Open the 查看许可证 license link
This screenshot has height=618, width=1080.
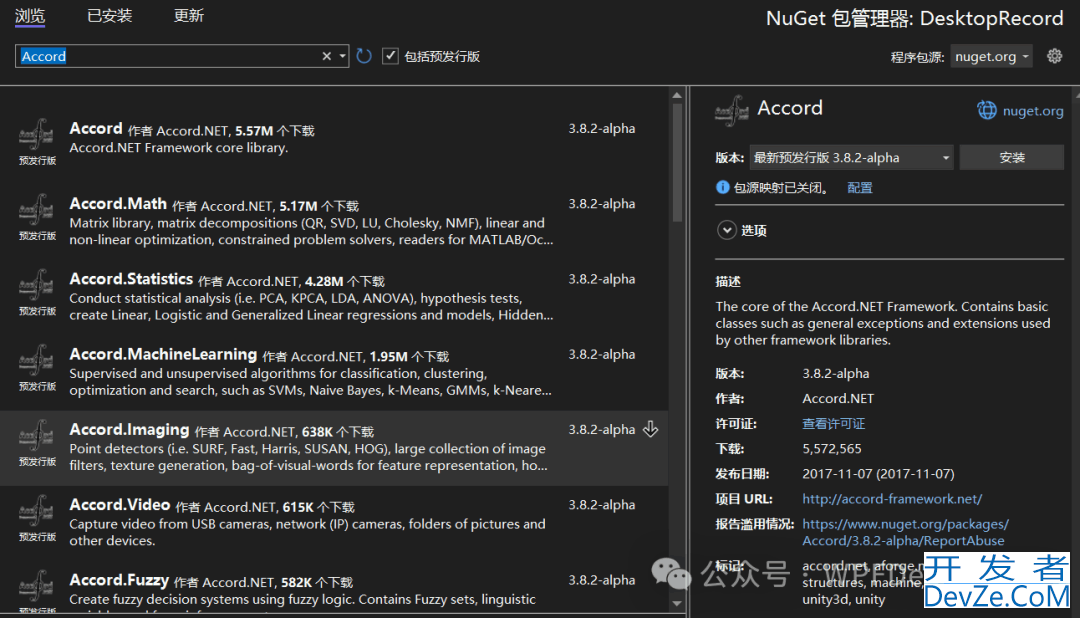(x=833, y=424)
